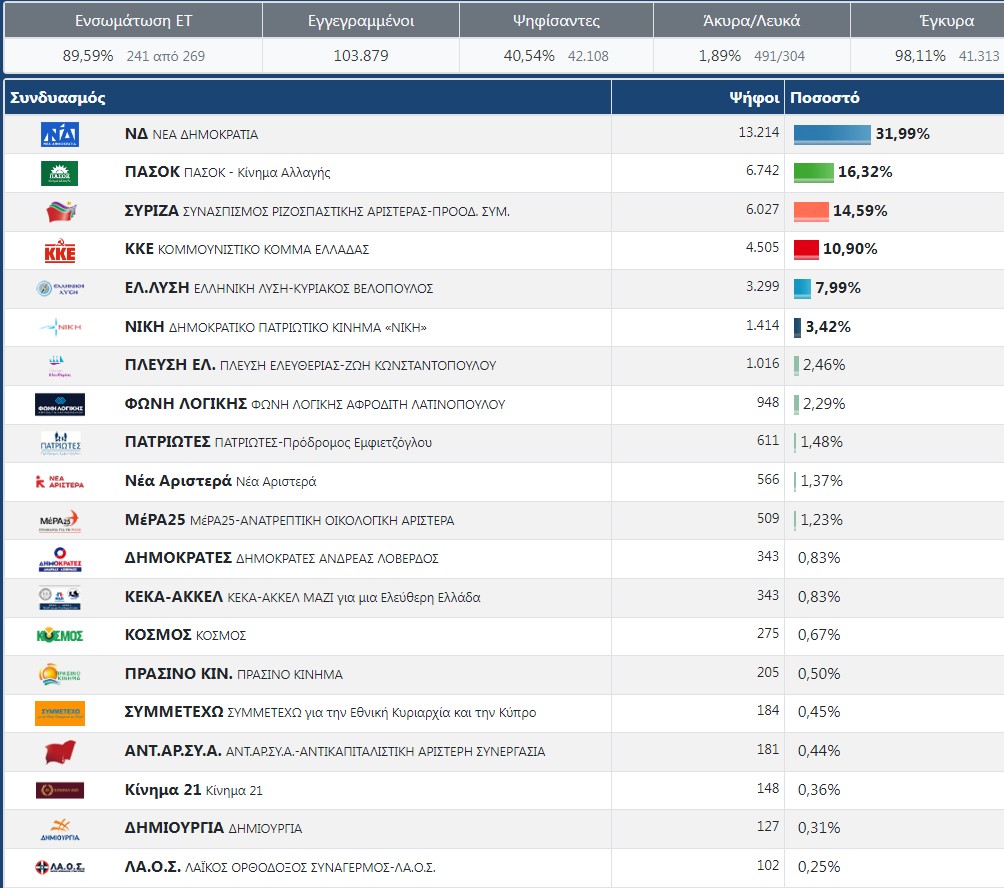Select the ΣΥΡΙΖΑ party logo
The image size is (1004, 888).
point(59,211)
